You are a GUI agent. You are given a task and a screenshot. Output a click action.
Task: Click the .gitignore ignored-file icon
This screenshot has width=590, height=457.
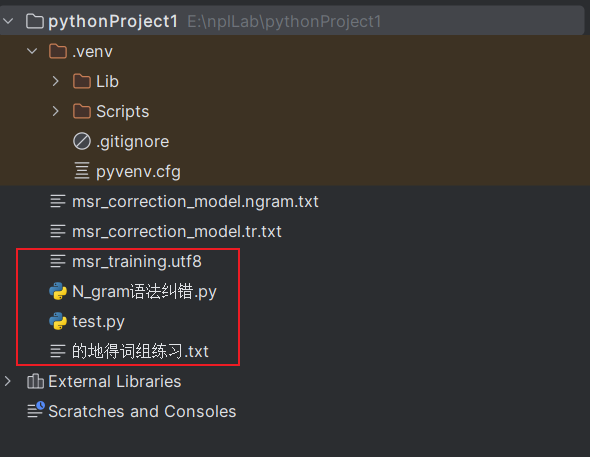[82, 141]
